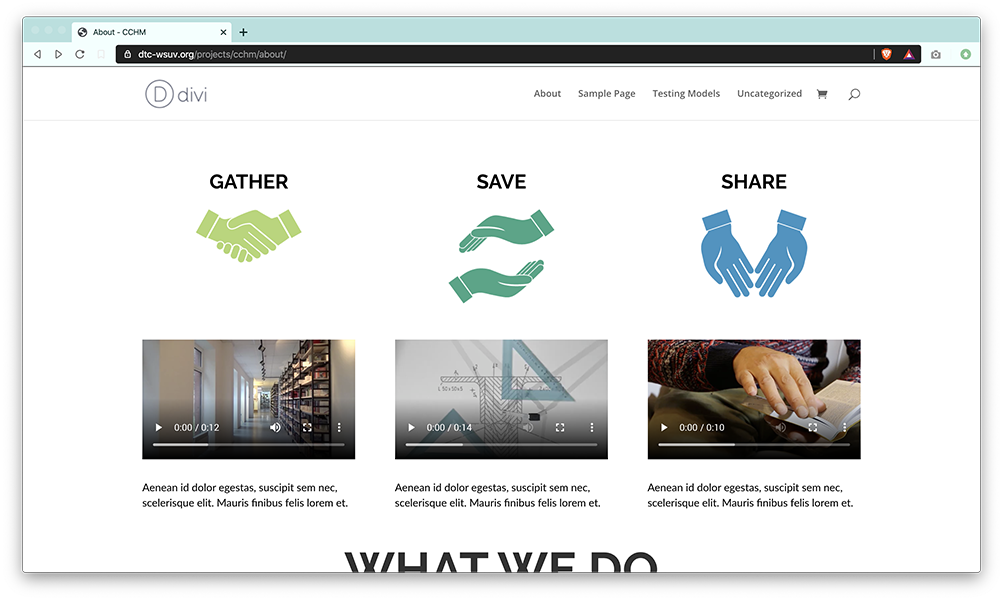Reload the page with refresh icon

(80, 54)
